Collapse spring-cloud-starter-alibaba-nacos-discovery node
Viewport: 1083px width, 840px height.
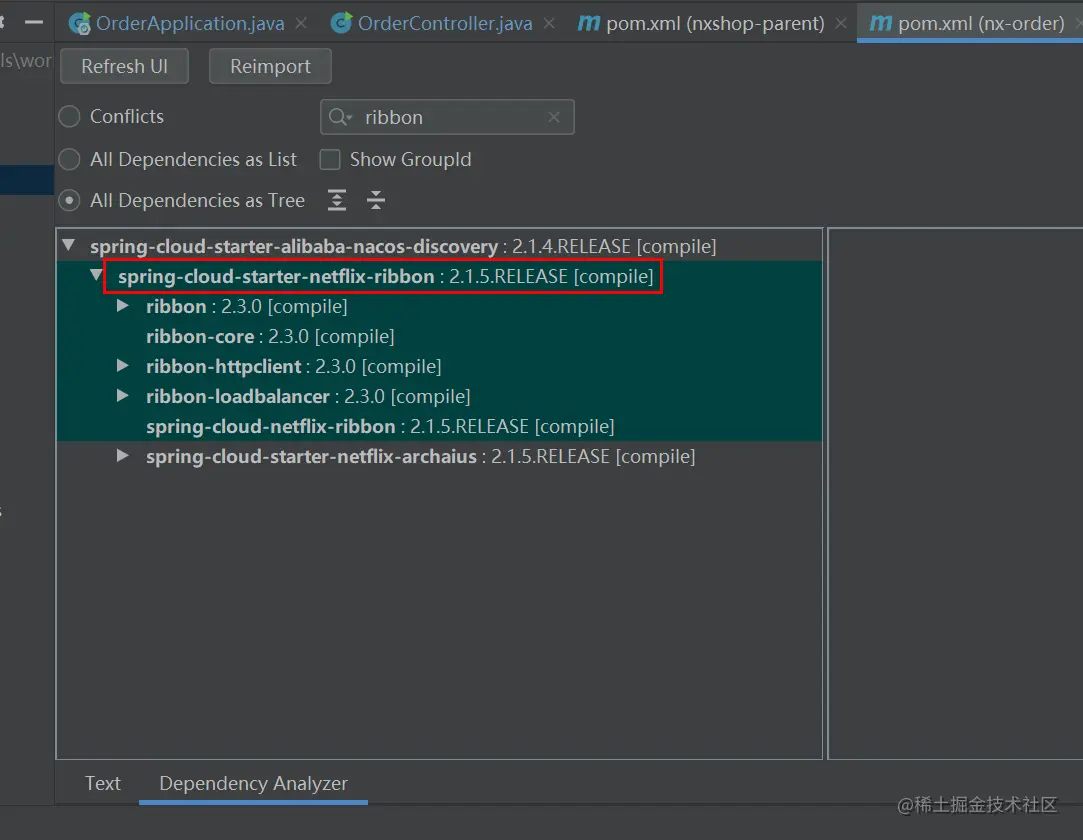(x=68, y=245)
